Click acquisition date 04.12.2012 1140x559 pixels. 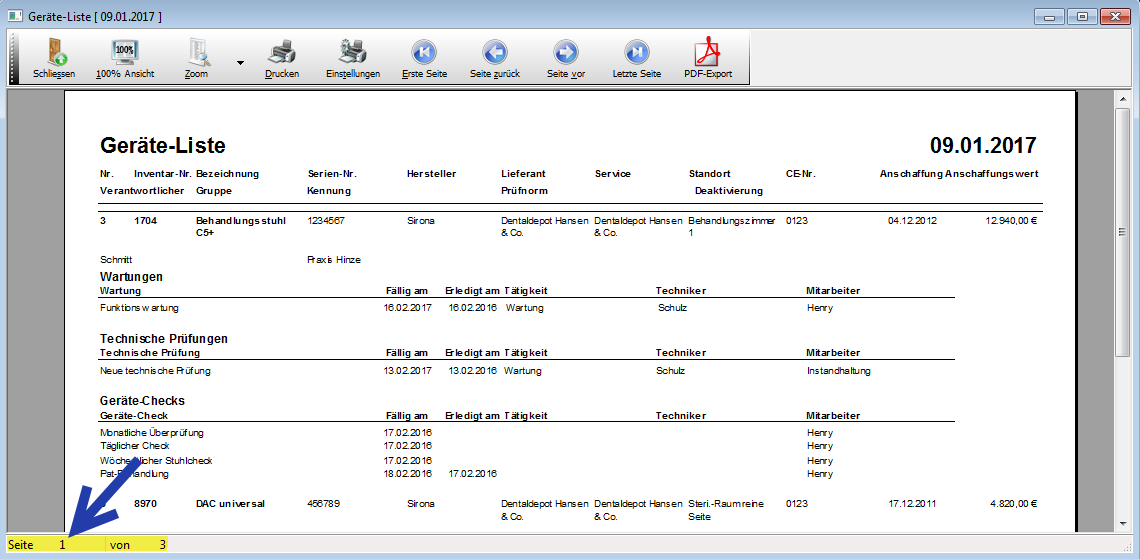click(912, 220)
